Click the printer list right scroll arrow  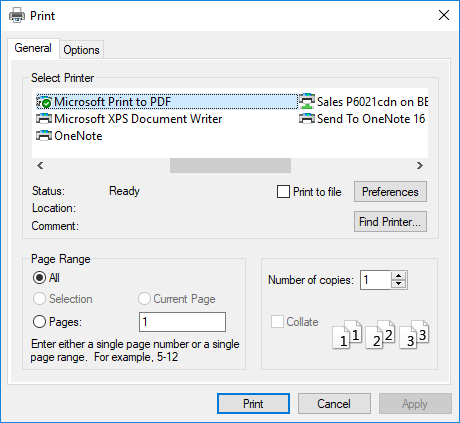pos(420,166)
